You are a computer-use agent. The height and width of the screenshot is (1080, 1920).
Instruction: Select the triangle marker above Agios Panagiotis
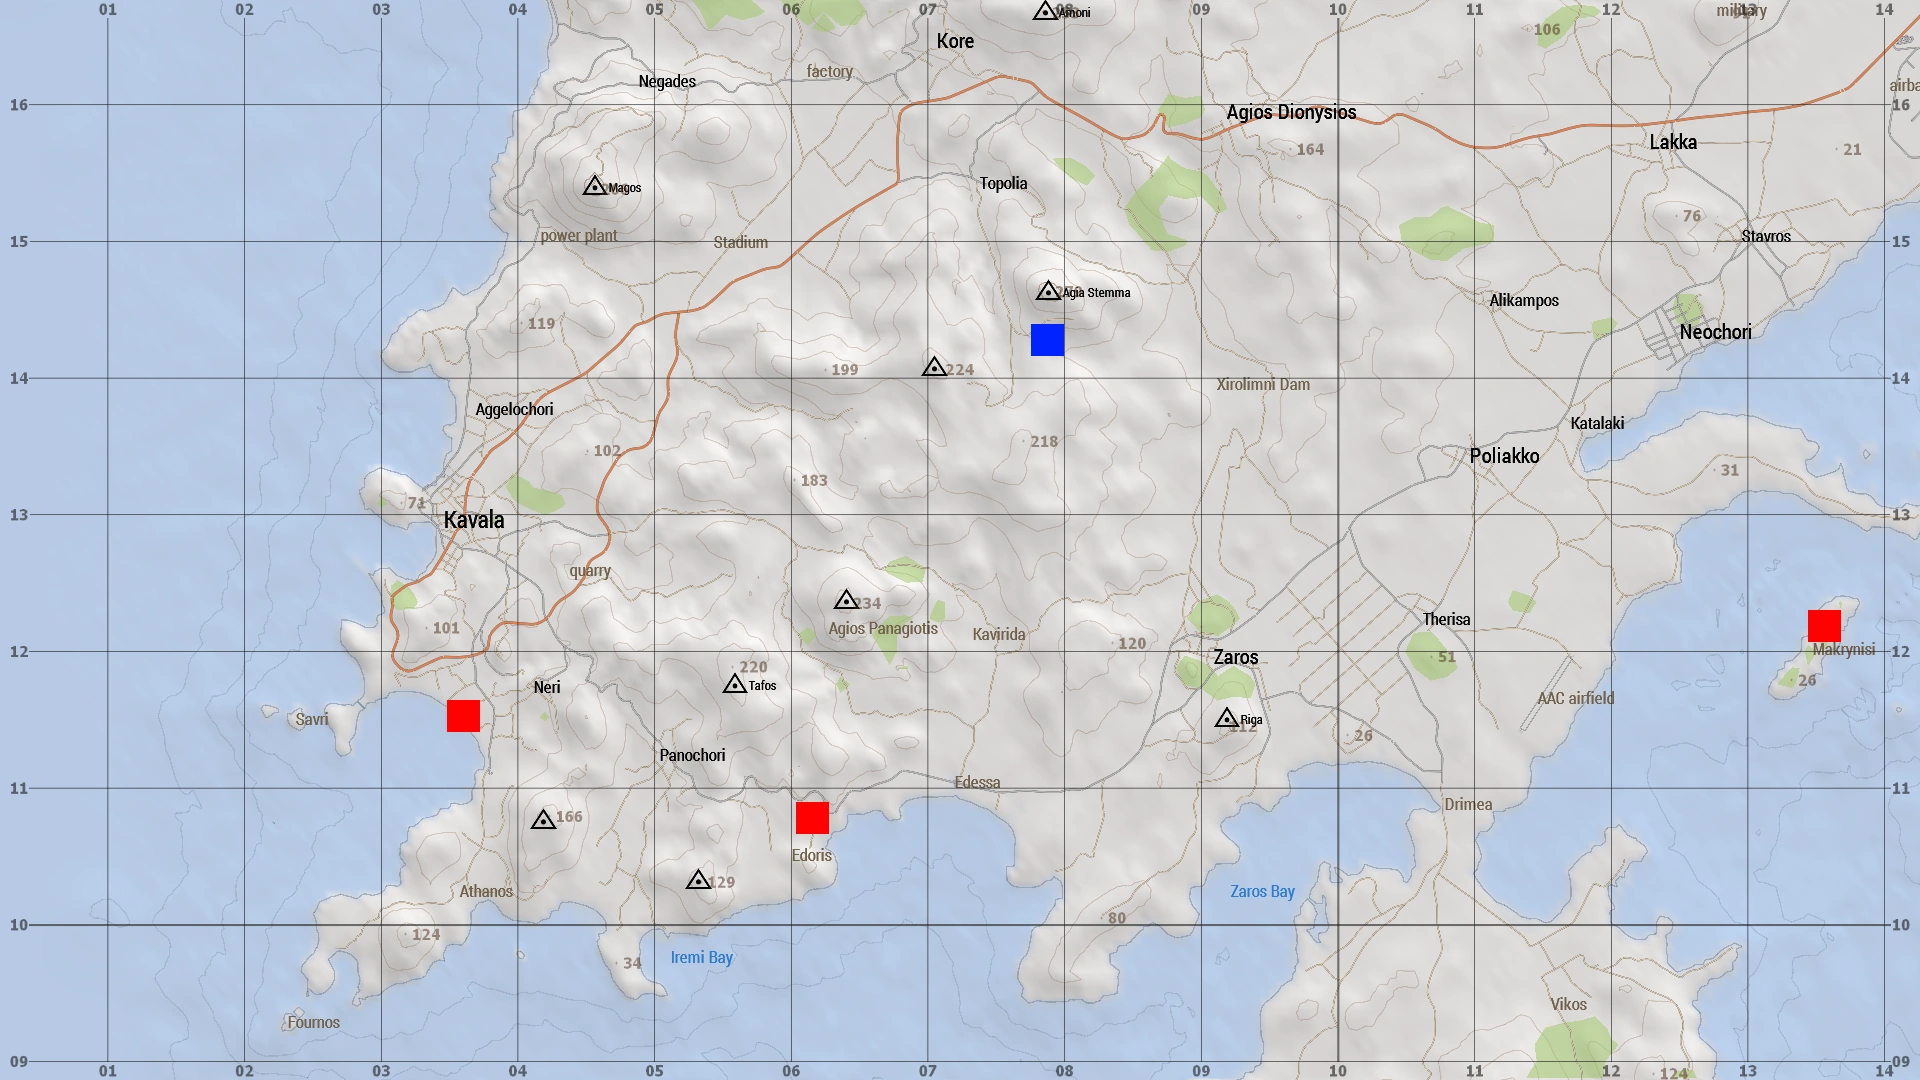pyautogui.click(x=846, y=601)
